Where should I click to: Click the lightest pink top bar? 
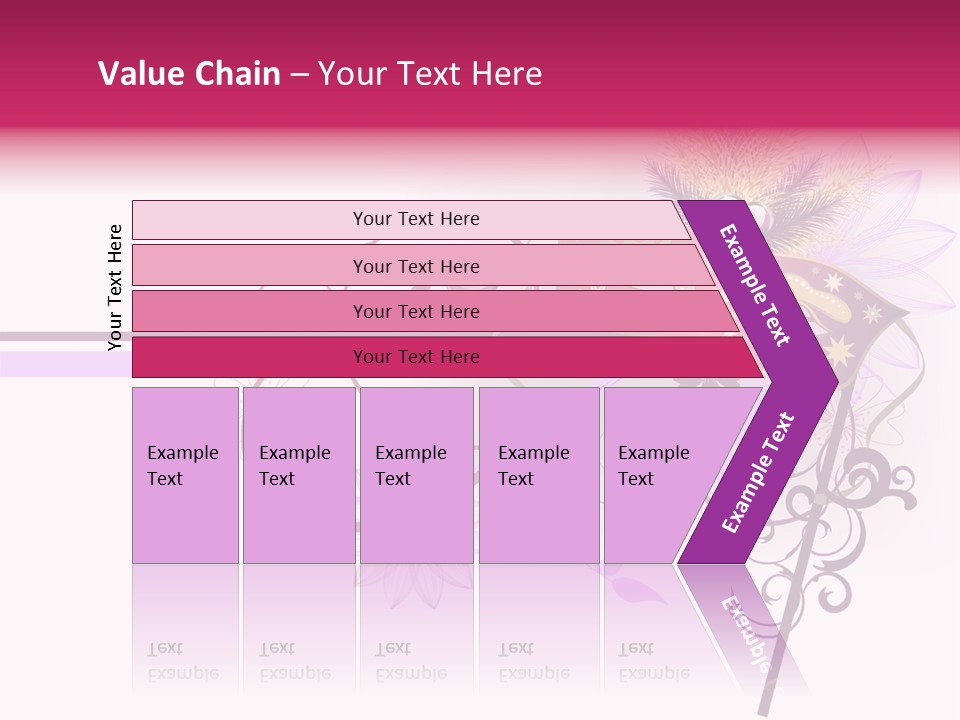click(411, 219)
